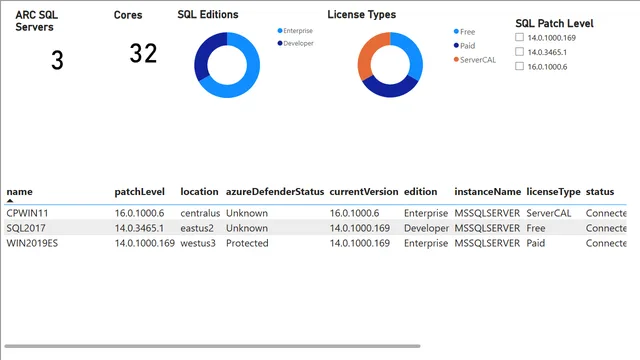The height and width of the screenshot is (360, 640).
Task: Sort table by location column header
Action: click(199, 191)
